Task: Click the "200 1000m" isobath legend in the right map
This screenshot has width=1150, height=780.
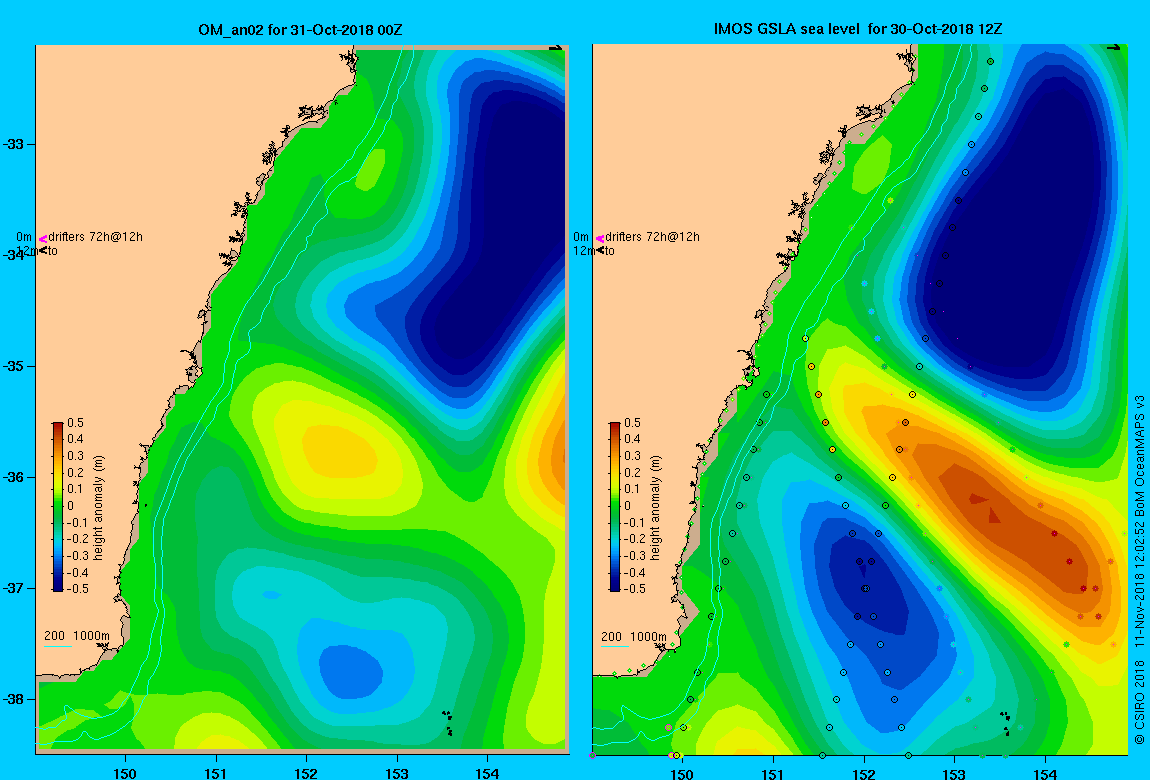Action: tap(634, 636)
